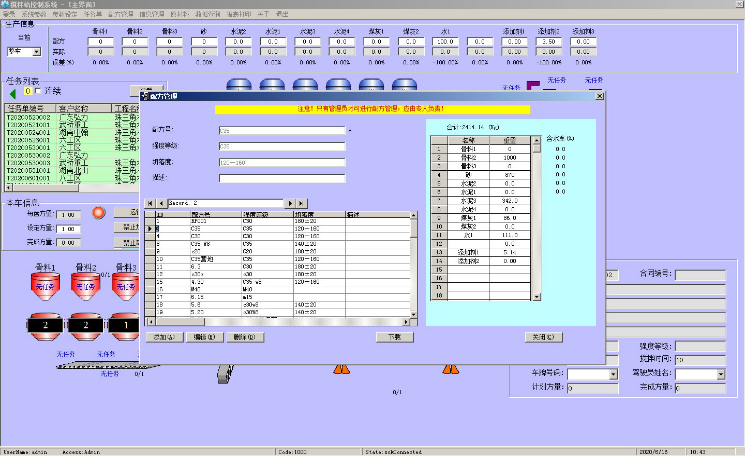
Task: Go to next record in recipe navigator
Action: [x=290, y=203]
